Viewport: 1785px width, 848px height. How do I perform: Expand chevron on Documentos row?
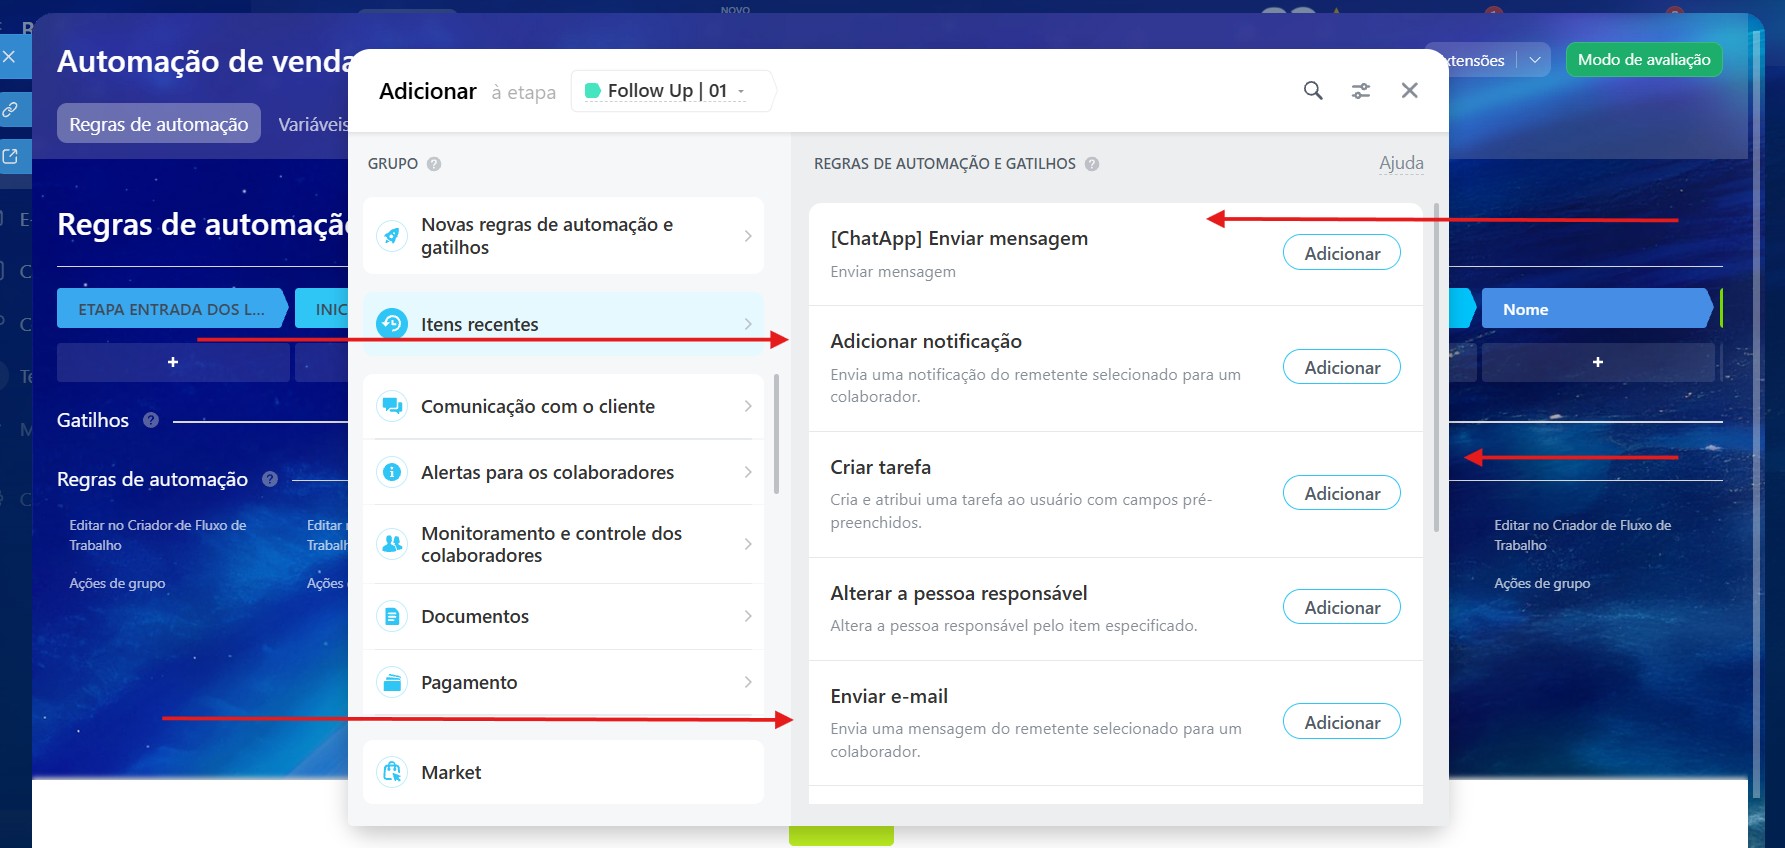coord(748,616)
